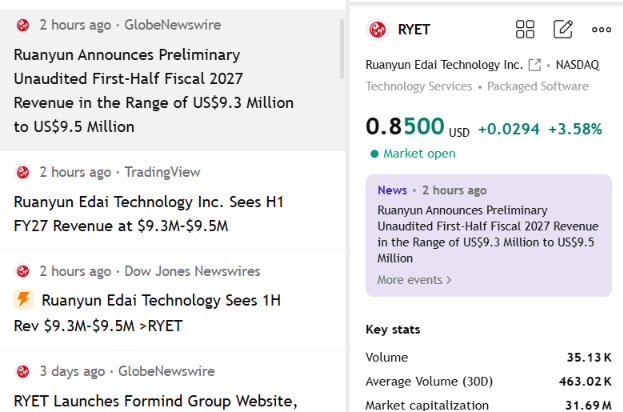This screenshot has height=412, width=623.
Task: Open the external link icon next to Ruanyun Edai Technology Inc.
Action: [535, 65]
